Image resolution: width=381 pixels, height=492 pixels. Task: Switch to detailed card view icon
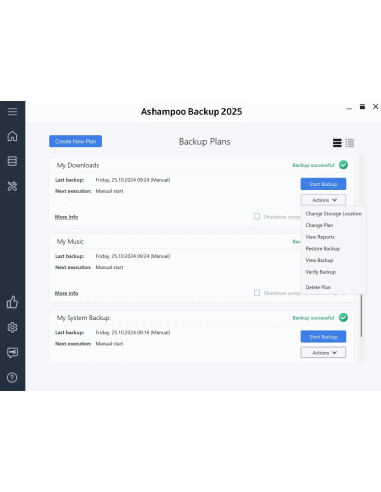click(337, 143)
